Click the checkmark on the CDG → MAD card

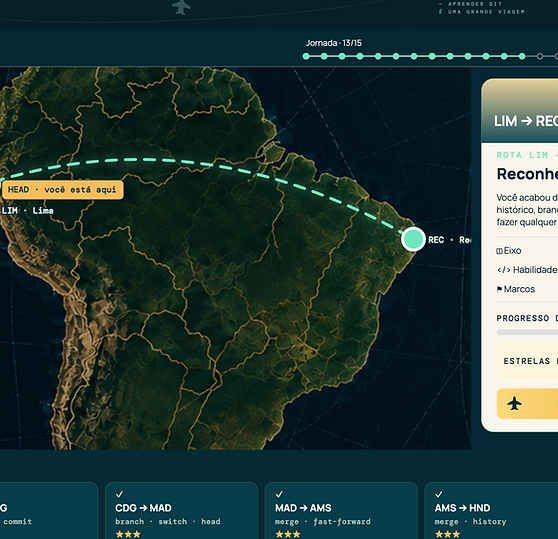[x=120, y=494]
